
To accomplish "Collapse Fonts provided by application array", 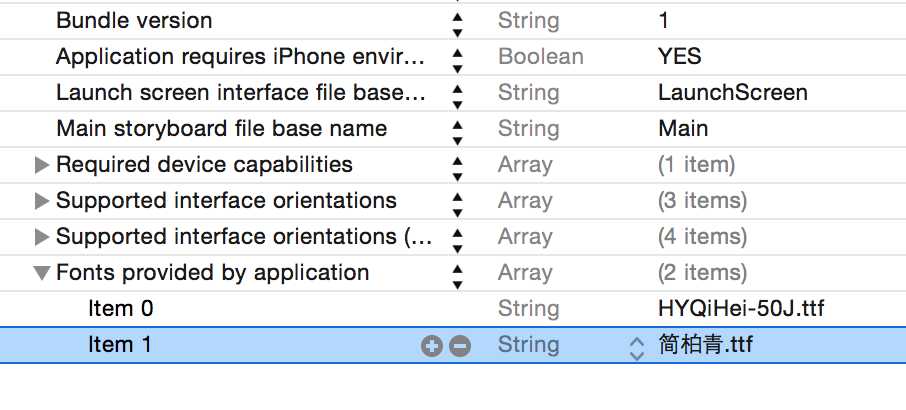I will pyautogui.click(x=41, y=273).
